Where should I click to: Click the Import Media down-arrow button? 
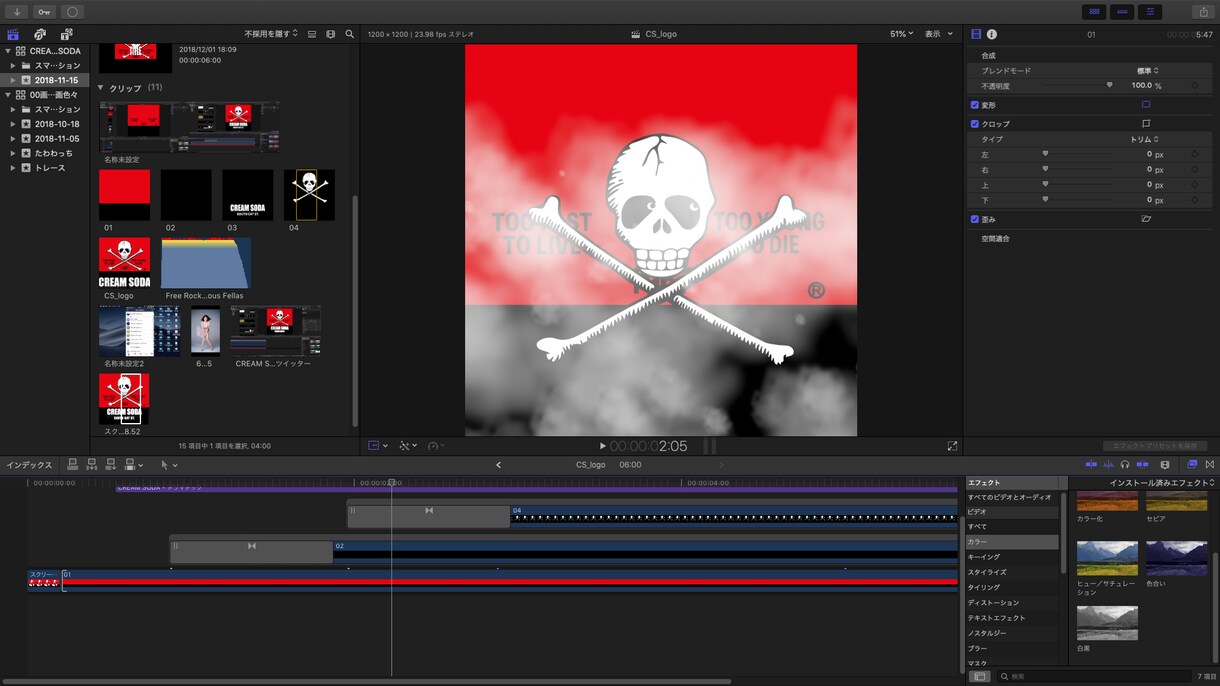[x=17, y=12]
